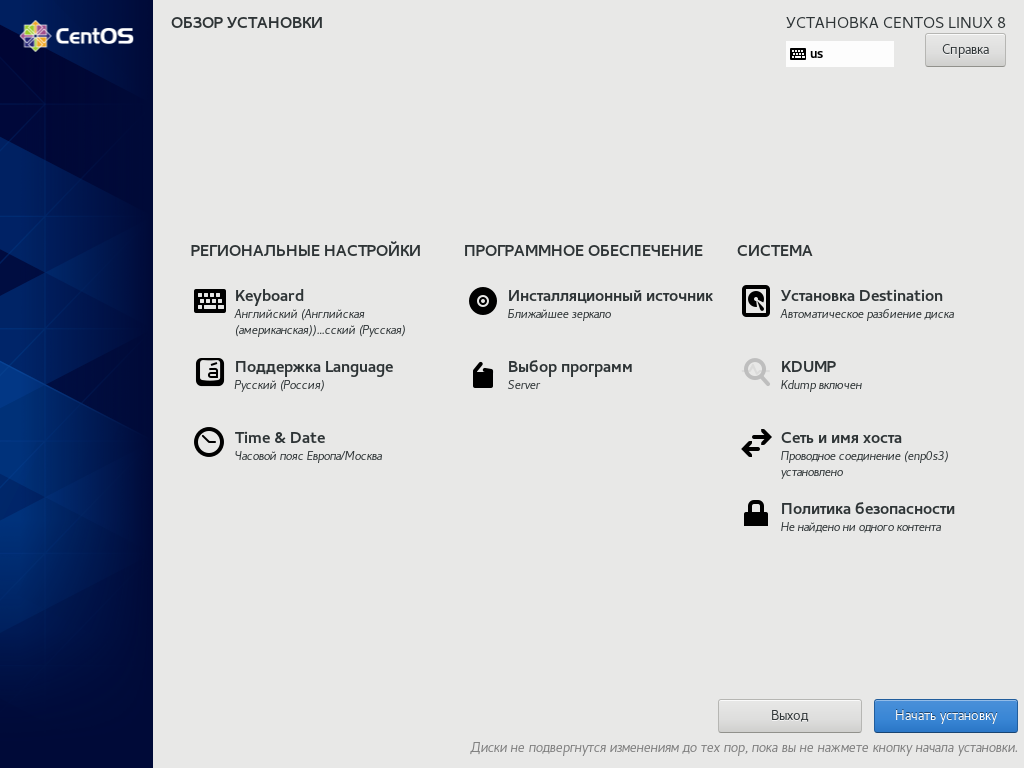Click the ОБЗОР УСТАНОВКИ title

point(247,23)
